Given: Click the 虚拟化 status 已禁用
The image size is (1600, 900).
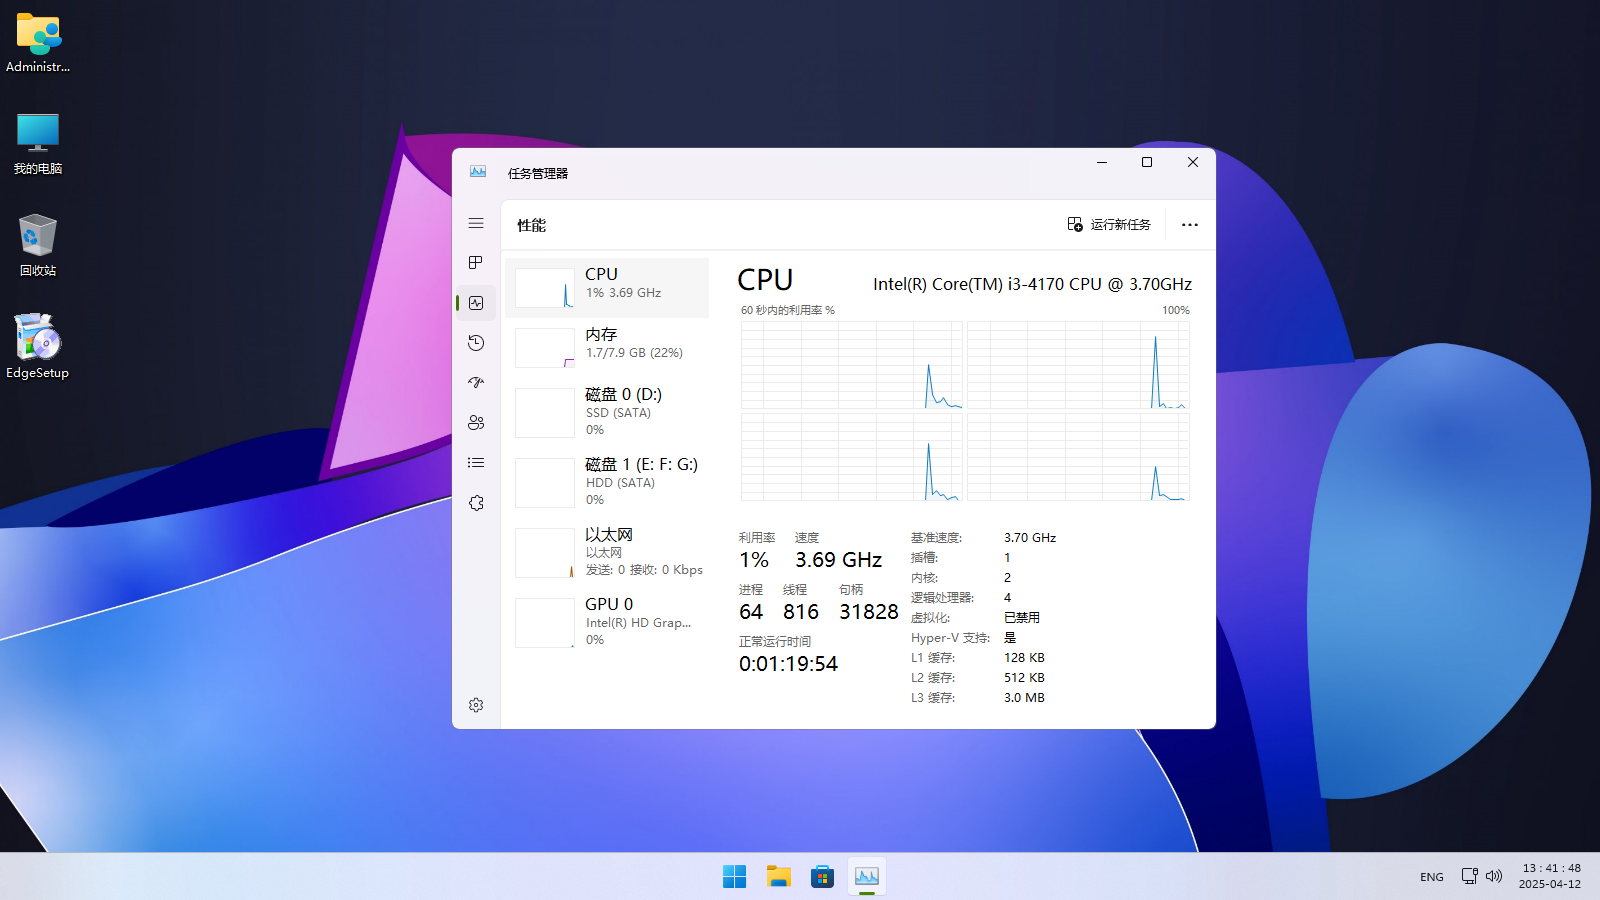Looking at the screenshot, I should [x=1022, y=618].
